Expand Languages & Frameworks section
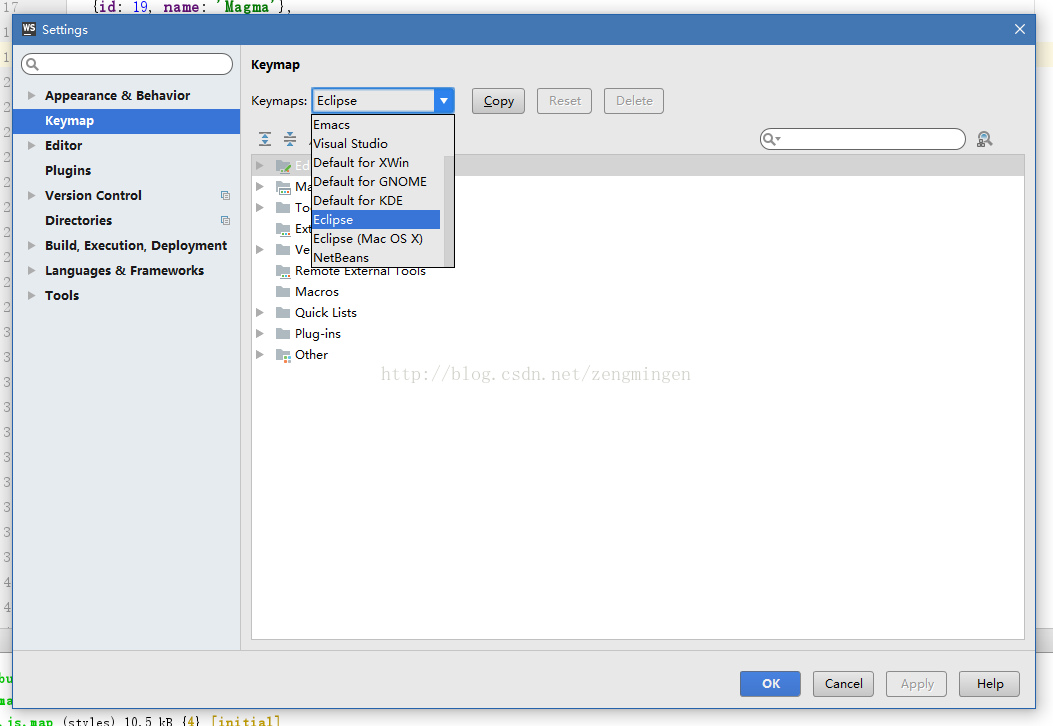This screenshot has width=1053, height=726. tap(31, 270)
